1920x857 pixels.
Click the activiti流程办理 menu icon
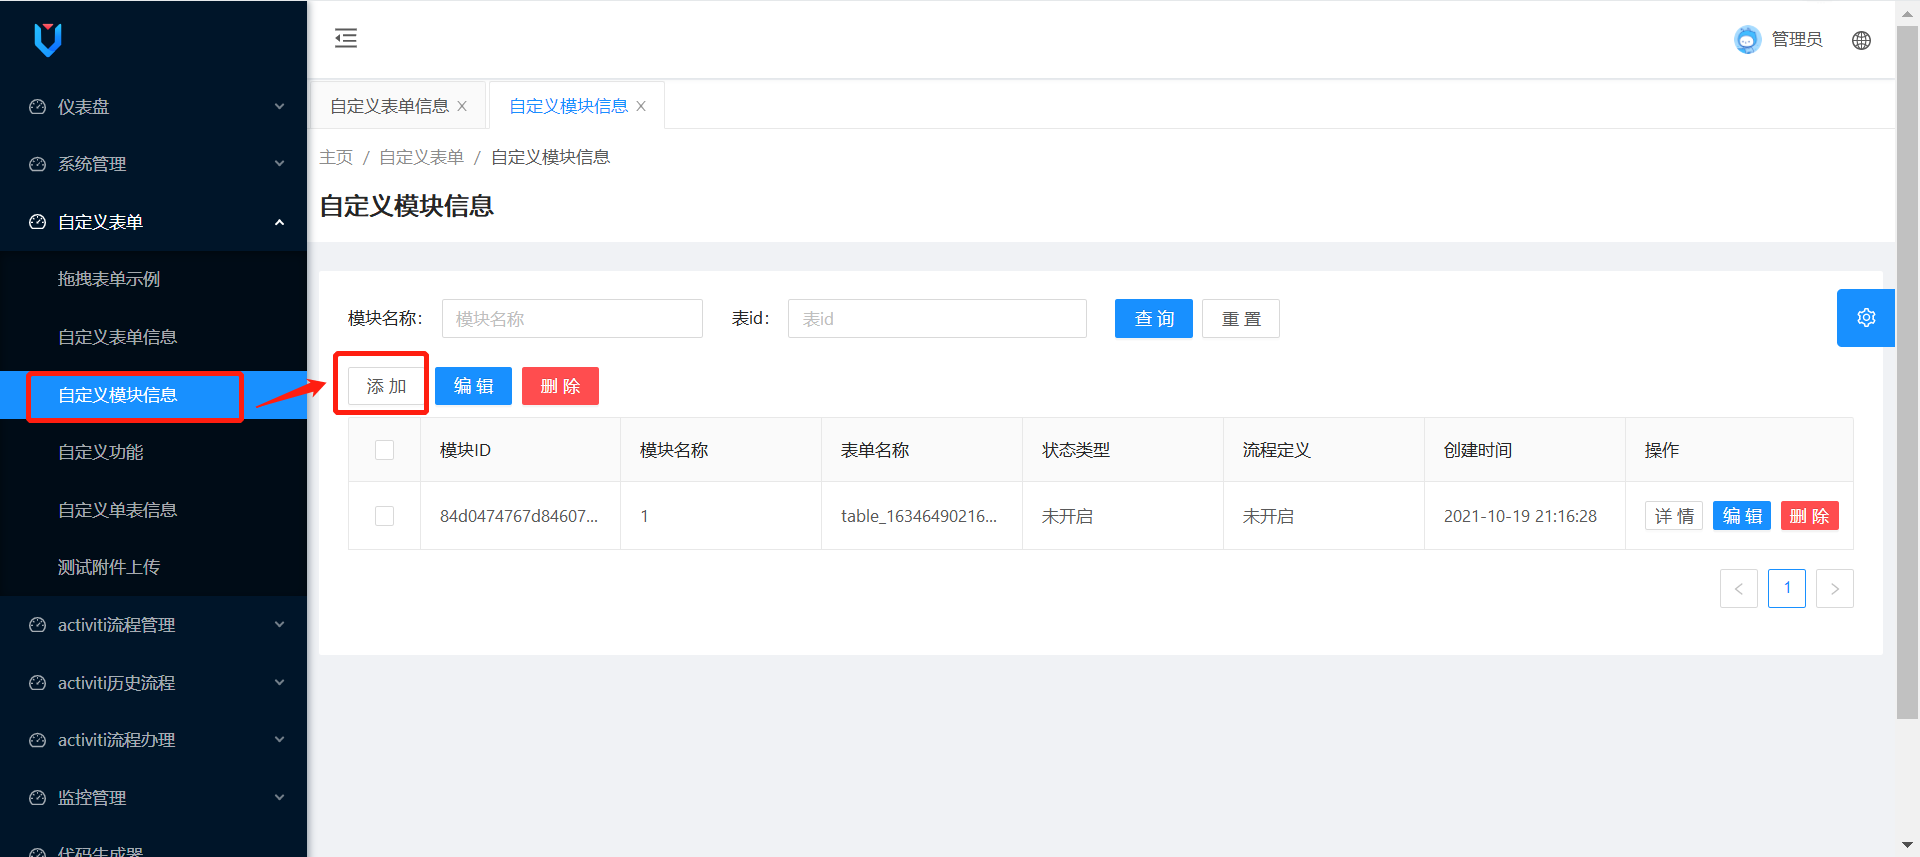(x=38, y=740)
